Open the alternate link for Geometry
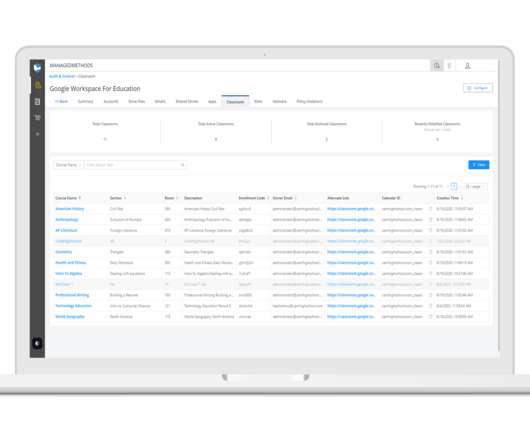530x442 pixels. pyautogui.click(x=351, y=252)
